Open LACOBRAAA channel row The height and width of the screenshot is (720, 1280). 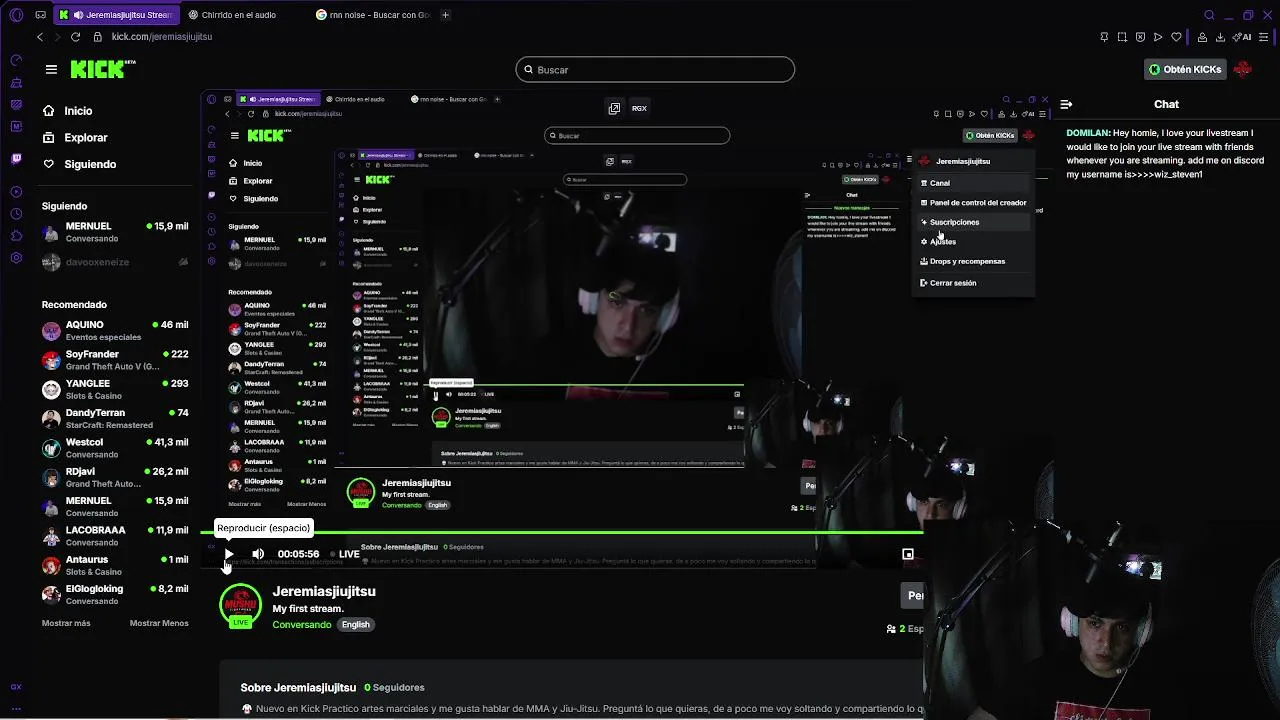(x=115, y=536)
